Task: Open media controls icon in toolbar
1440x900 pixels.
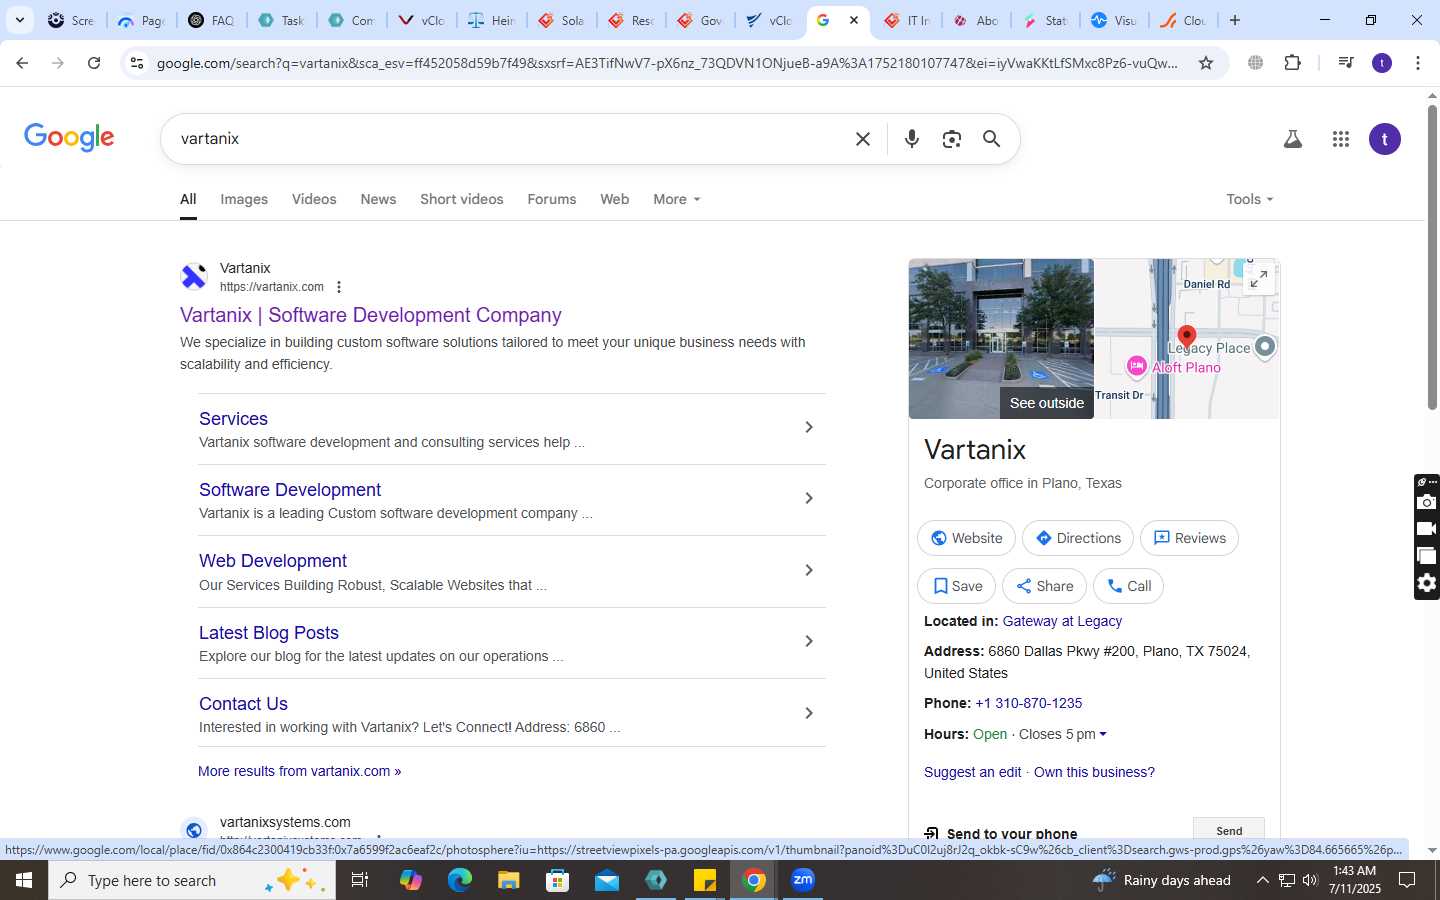Action: pos(1346,63)
